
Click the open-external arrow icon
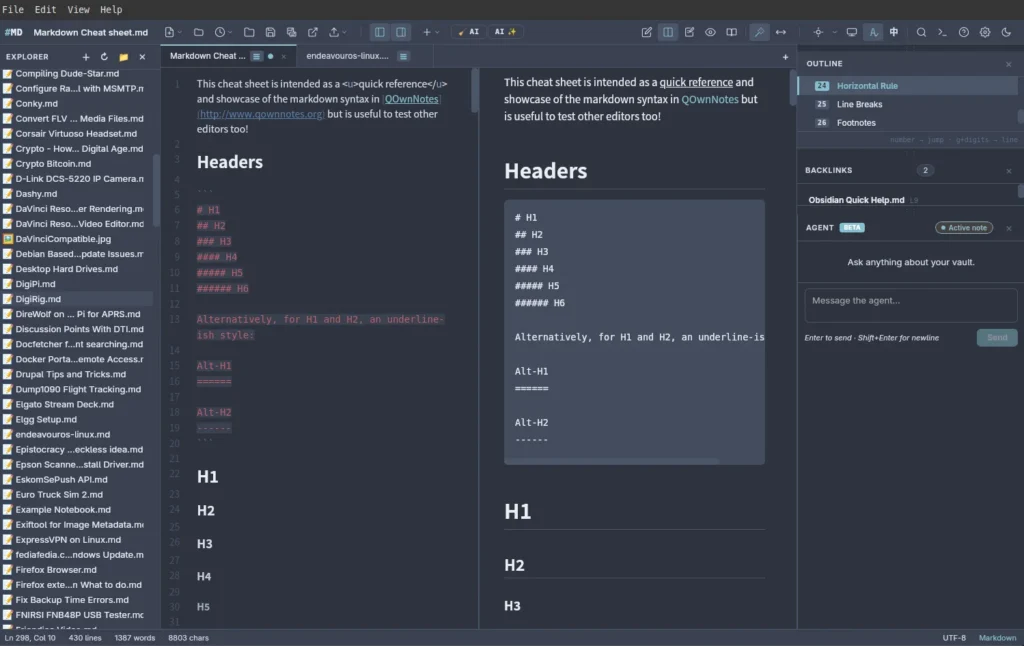(x=313, y=32)
